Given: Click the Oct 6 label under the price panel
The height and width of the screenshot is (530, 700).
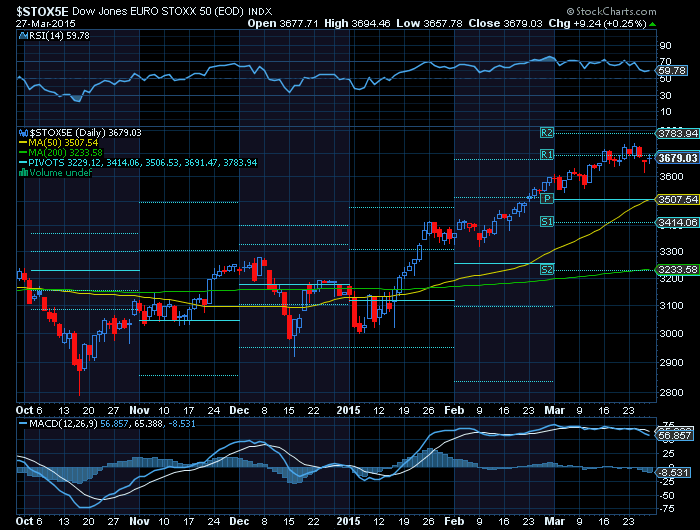Looking at the screenshot, I should coord(29,410).
